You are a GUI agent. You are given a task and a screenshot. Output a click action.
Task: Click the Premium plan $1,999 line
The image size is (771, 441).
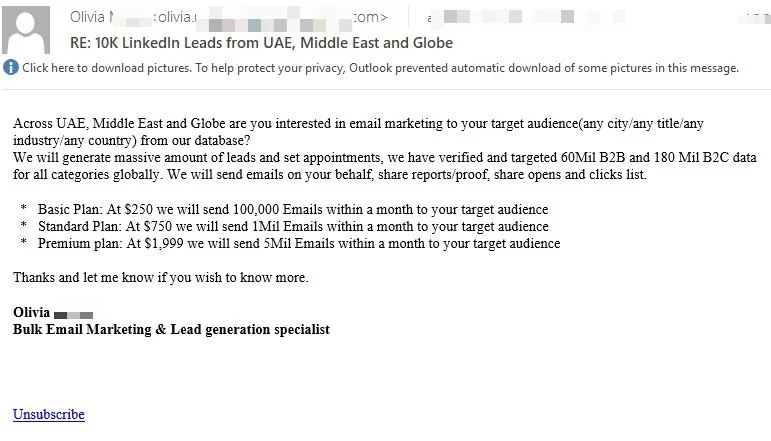299,244
